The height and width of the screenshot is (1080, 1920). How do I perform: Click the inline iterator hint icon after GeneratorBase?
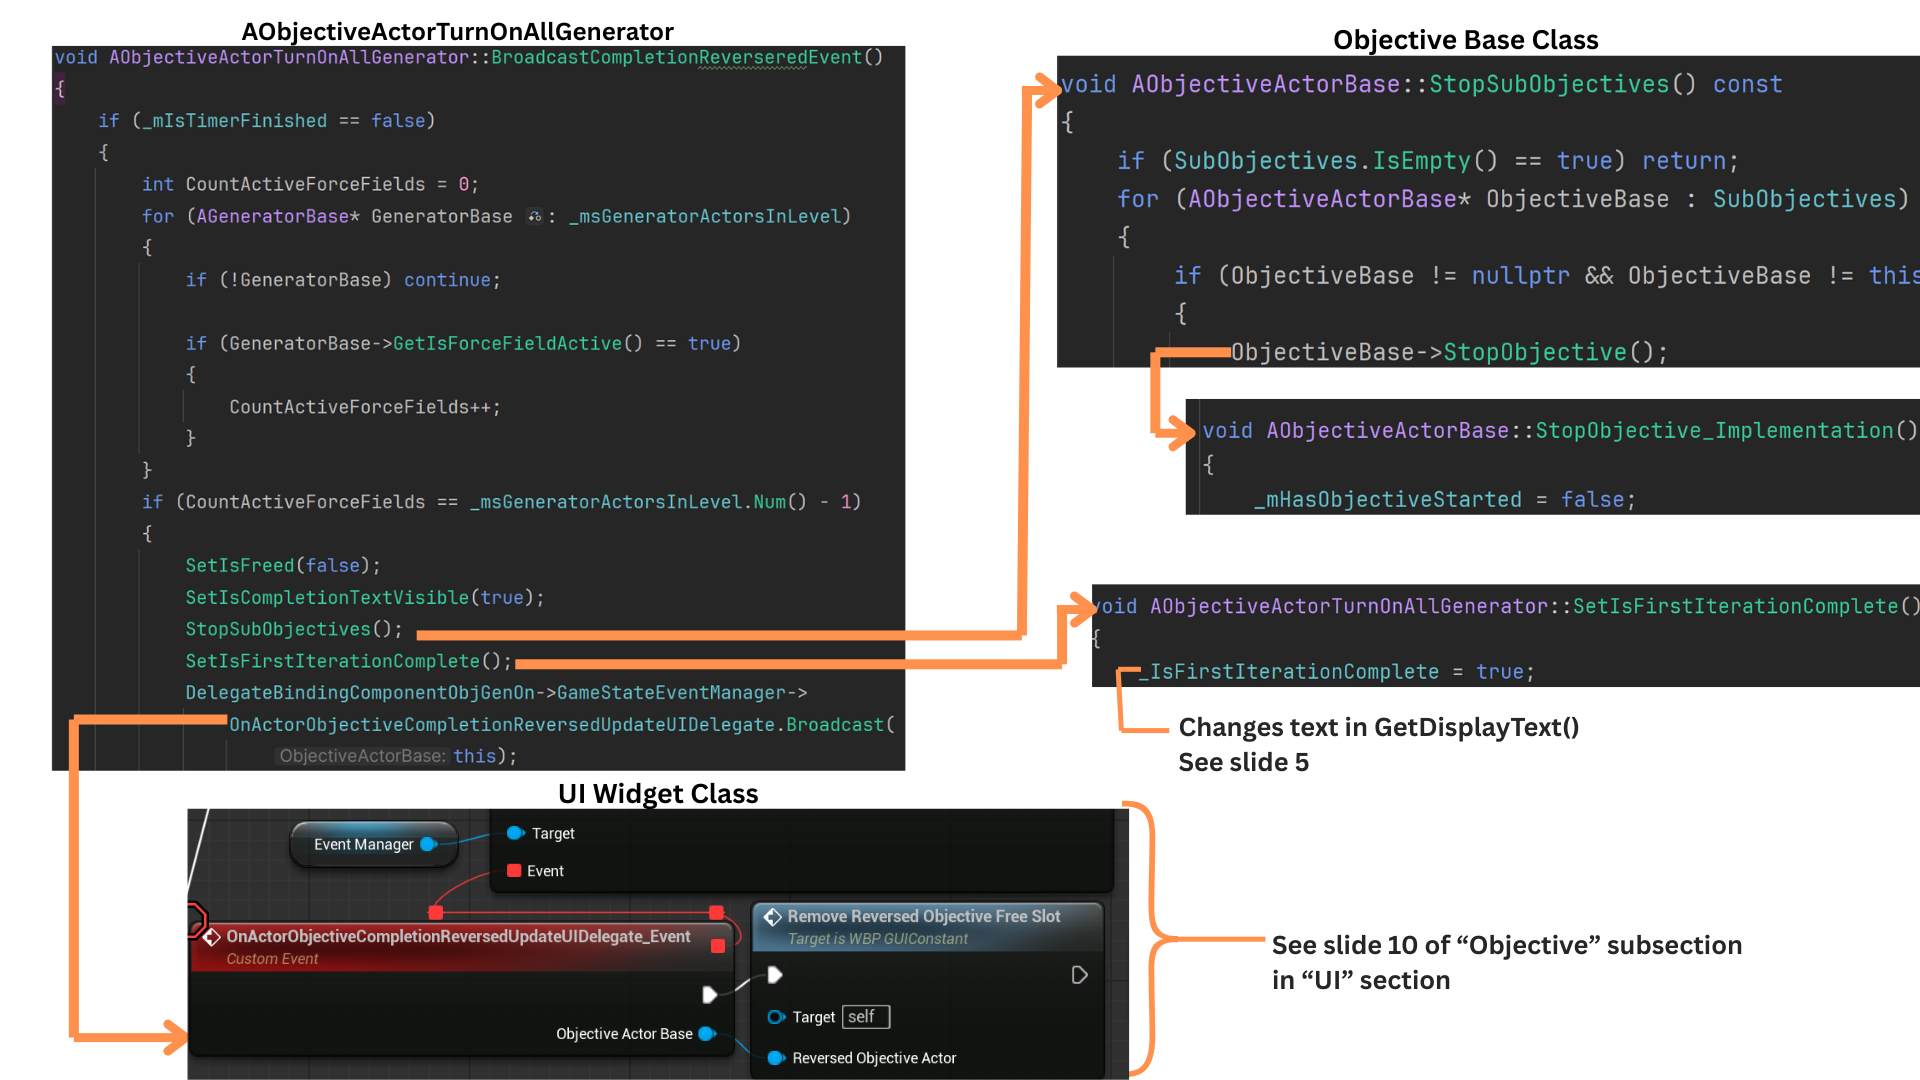[535, 216]
